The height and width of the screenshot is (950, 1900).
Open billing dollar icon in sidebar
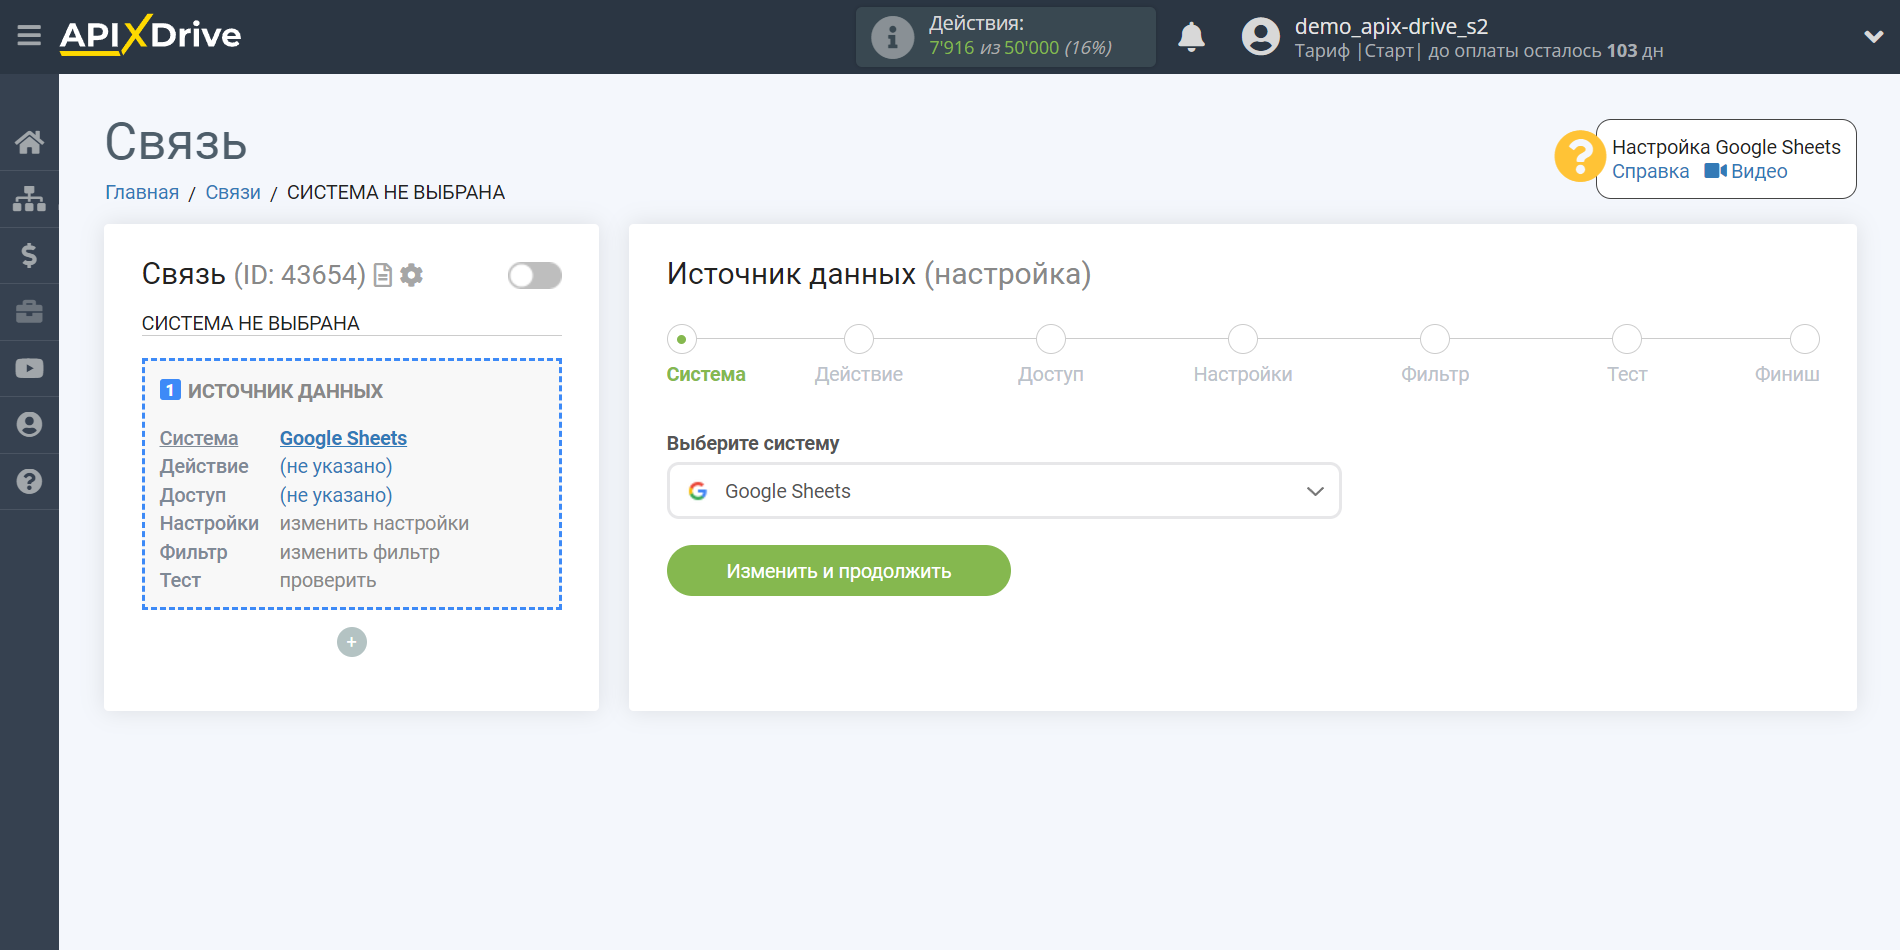[x=29, y=255]
